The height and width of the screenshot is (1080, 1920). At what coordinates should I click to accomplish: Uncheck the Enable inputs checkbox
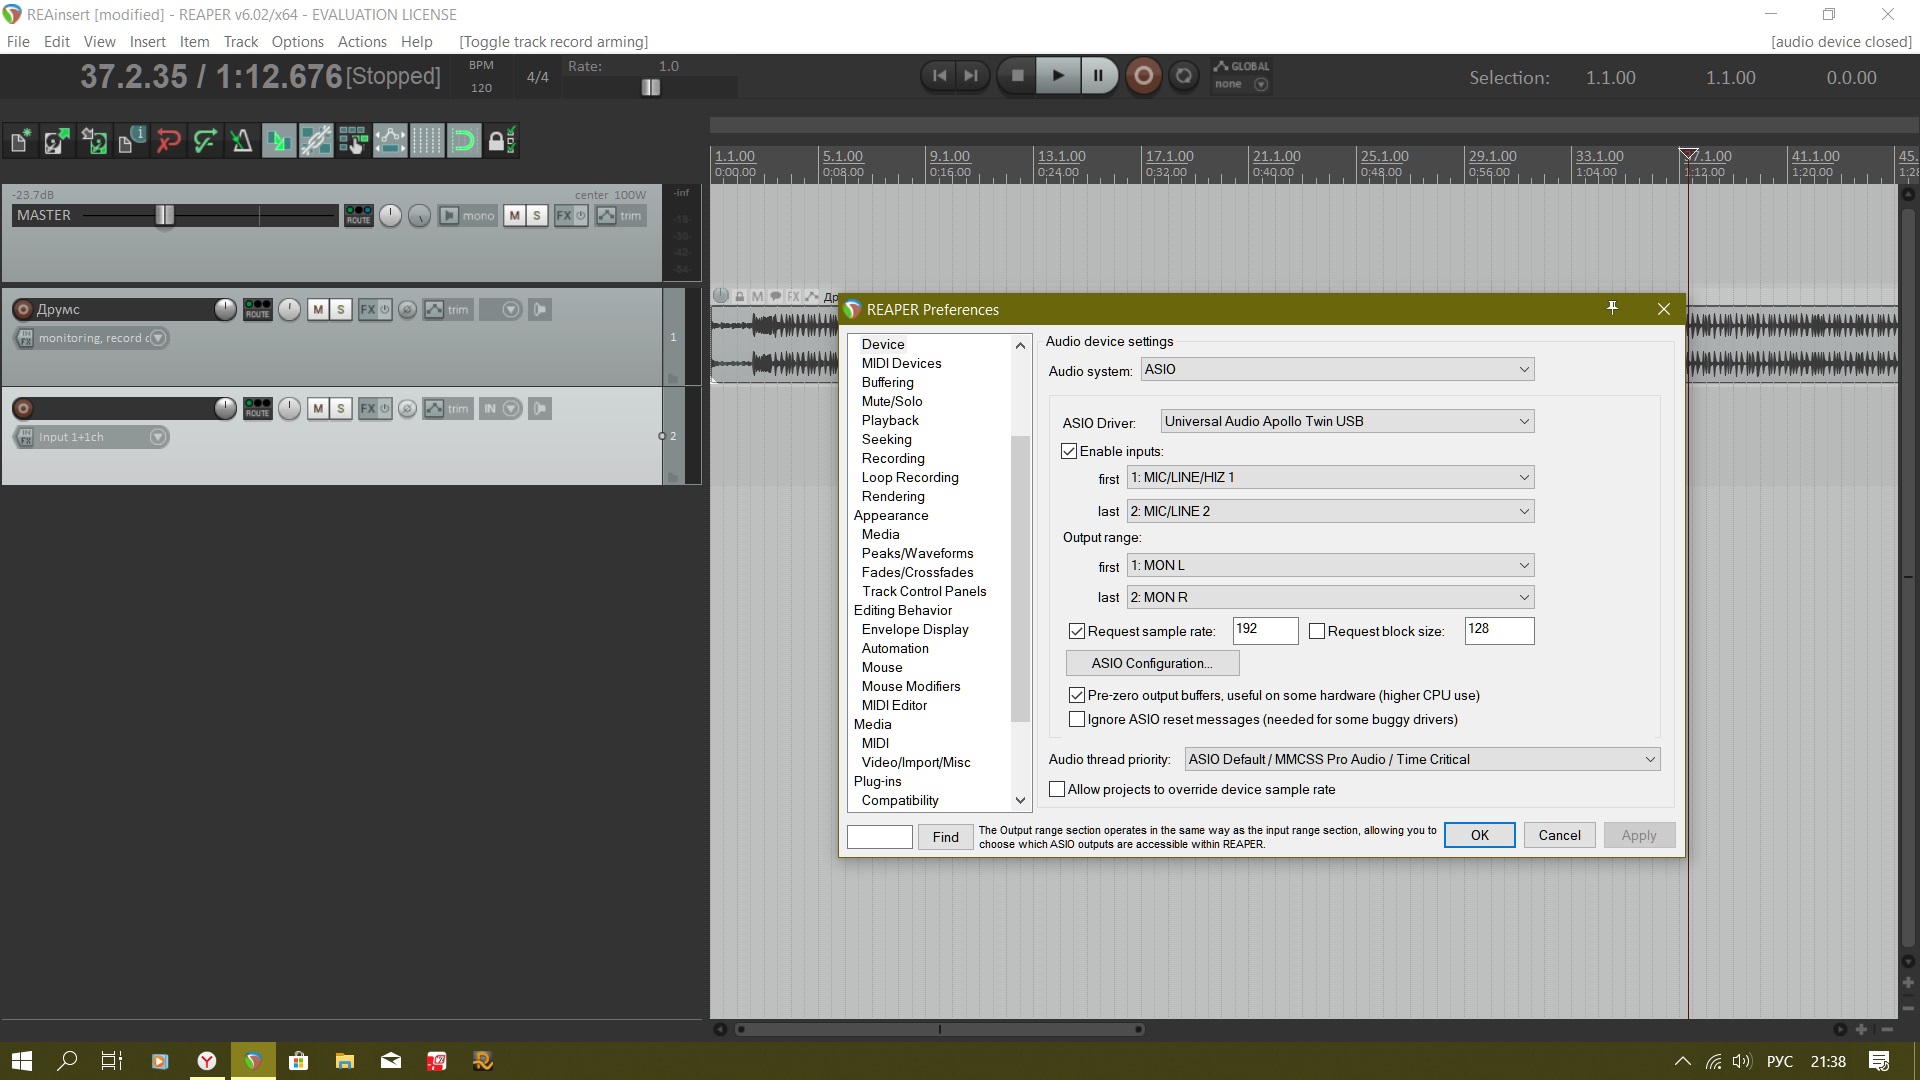tap(1069, 451)
